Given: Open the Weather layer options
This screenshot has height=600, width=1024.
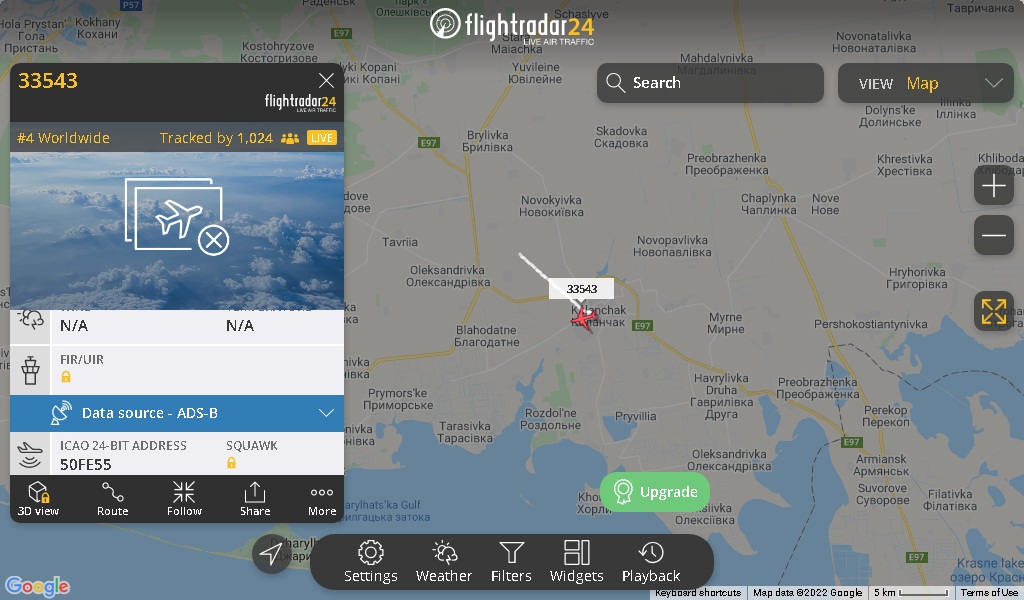Looking at the screenshot, I should 443,561.
